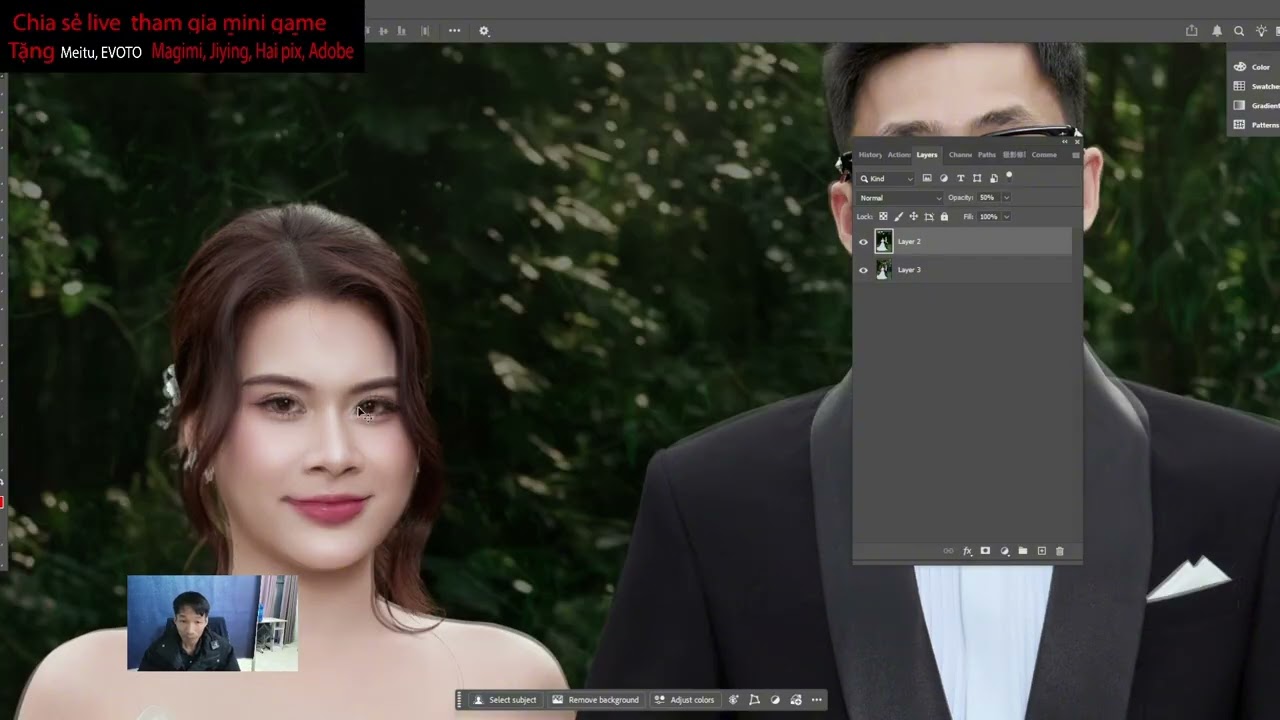Delete layer with trash icon
Viewport: 1280px width, 720px height.
(1060, 551)
